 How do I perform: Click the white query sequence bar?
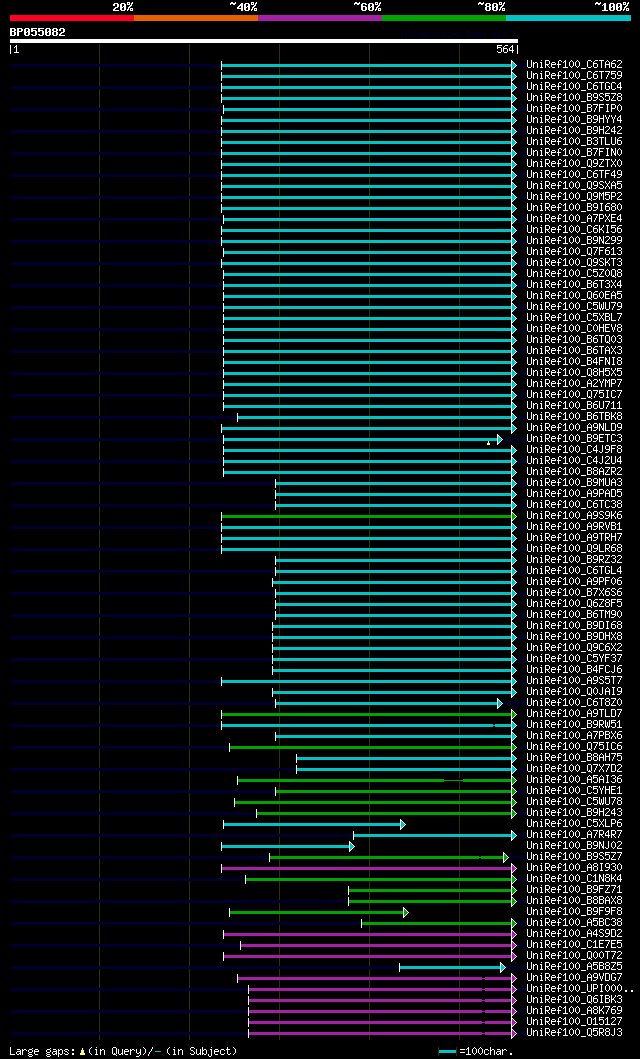click(x=263, y=41)
